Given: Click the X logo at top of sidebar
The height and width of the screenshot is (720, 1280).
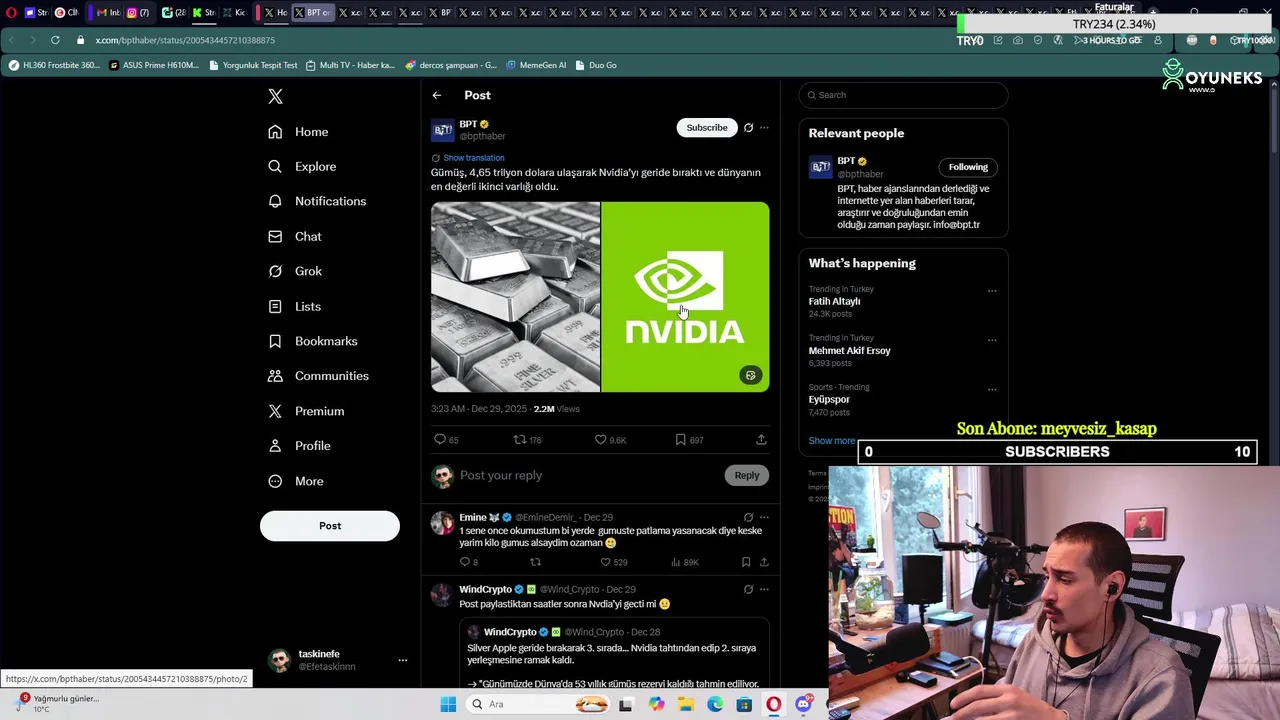Looking at the screenshot, I should [x=275, y=96].
